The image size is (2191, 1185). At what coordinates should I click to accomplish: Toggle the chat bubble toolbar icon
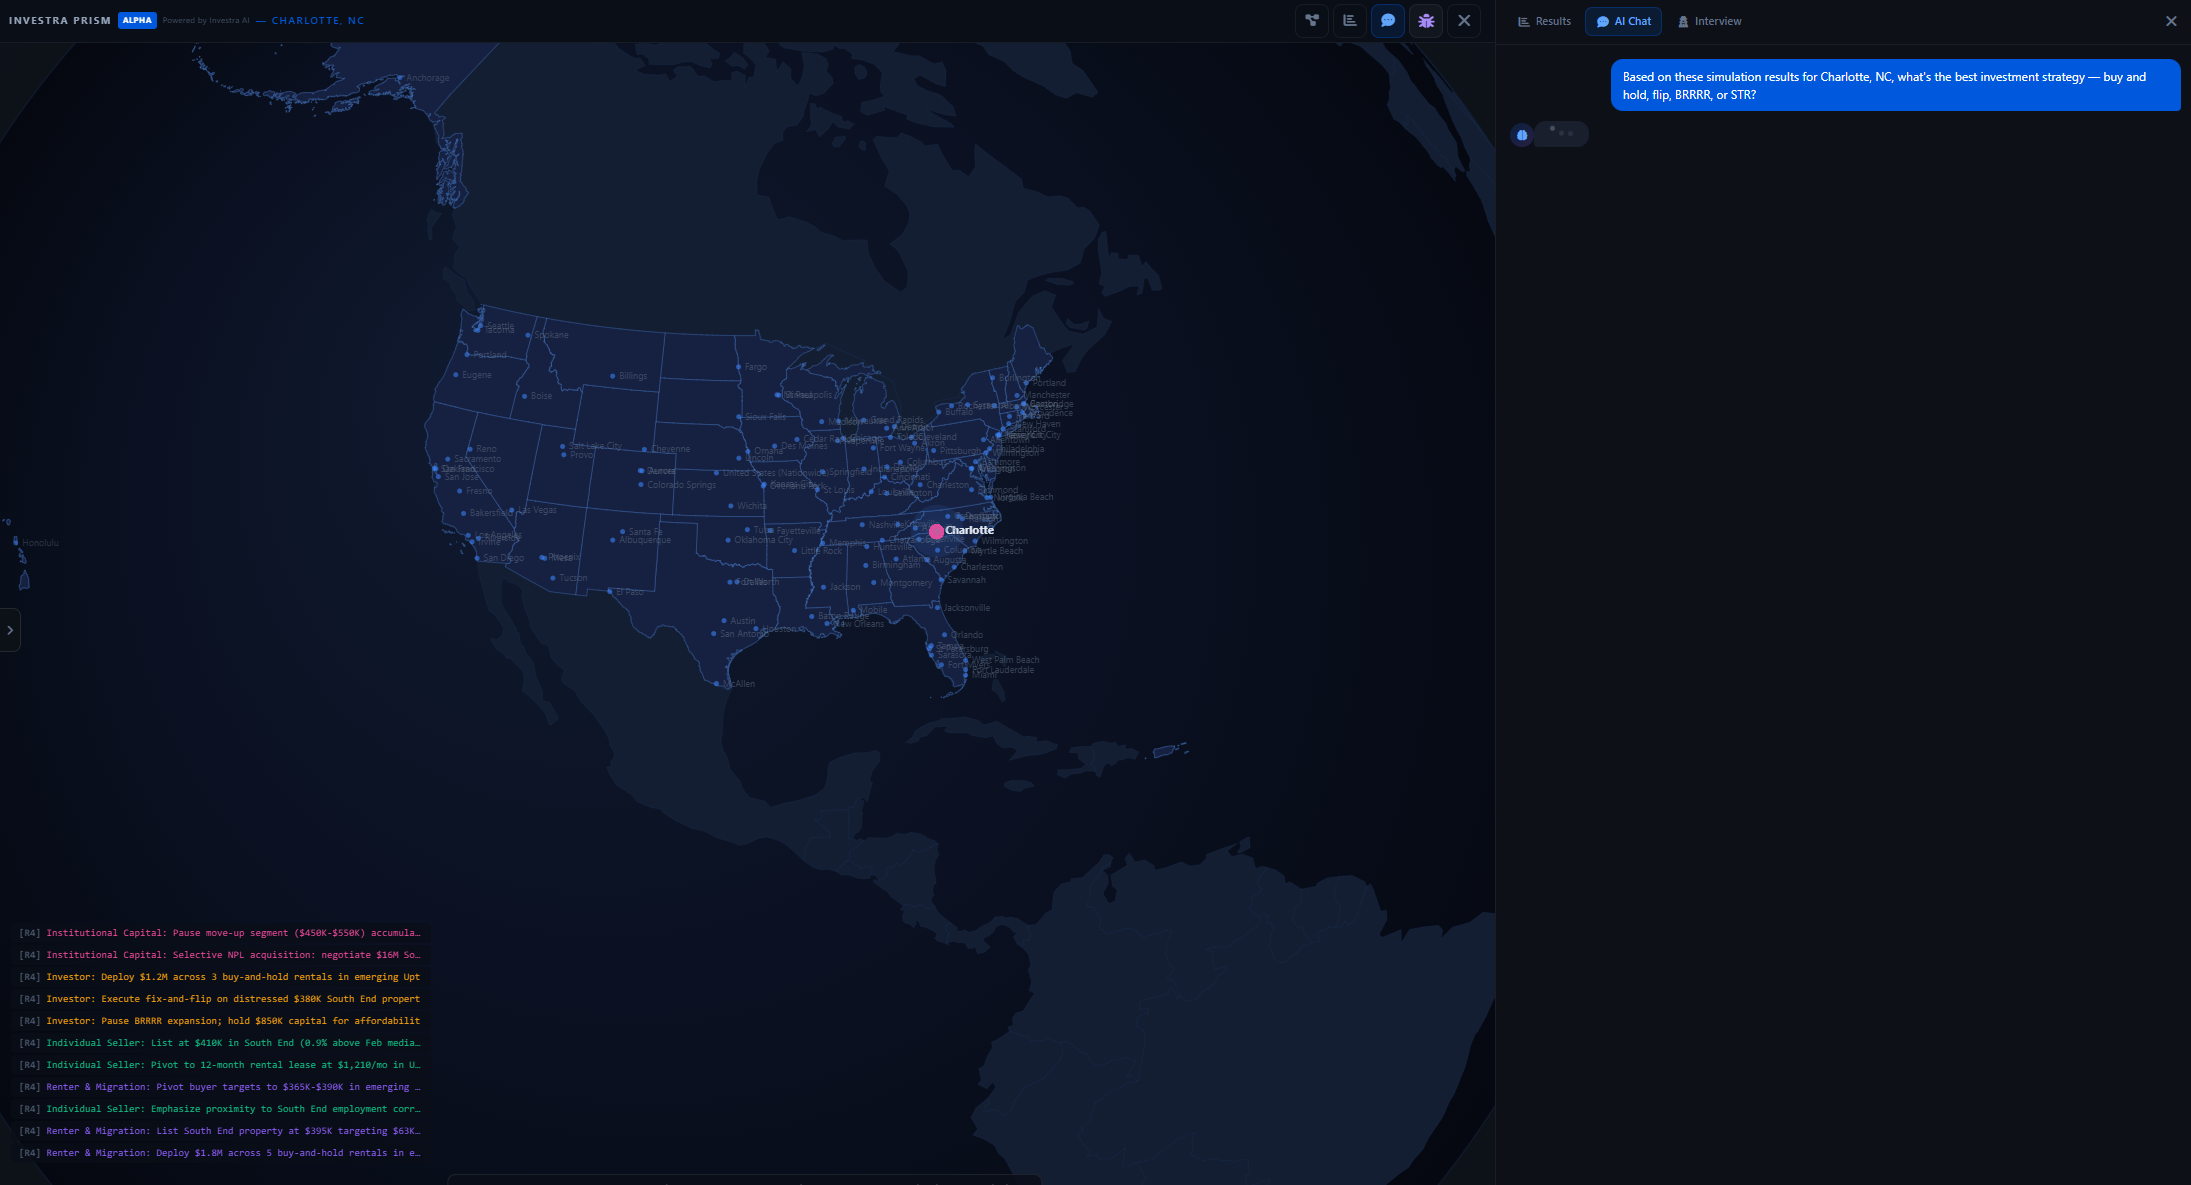(1388, 20)
